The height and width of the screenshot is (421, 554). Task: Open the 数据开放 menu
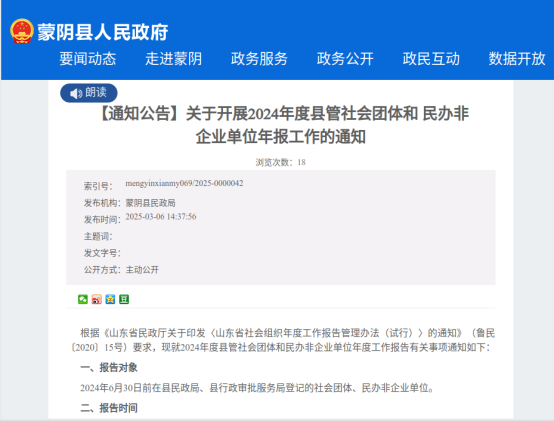pyautogui.click(x=517, y=59)
